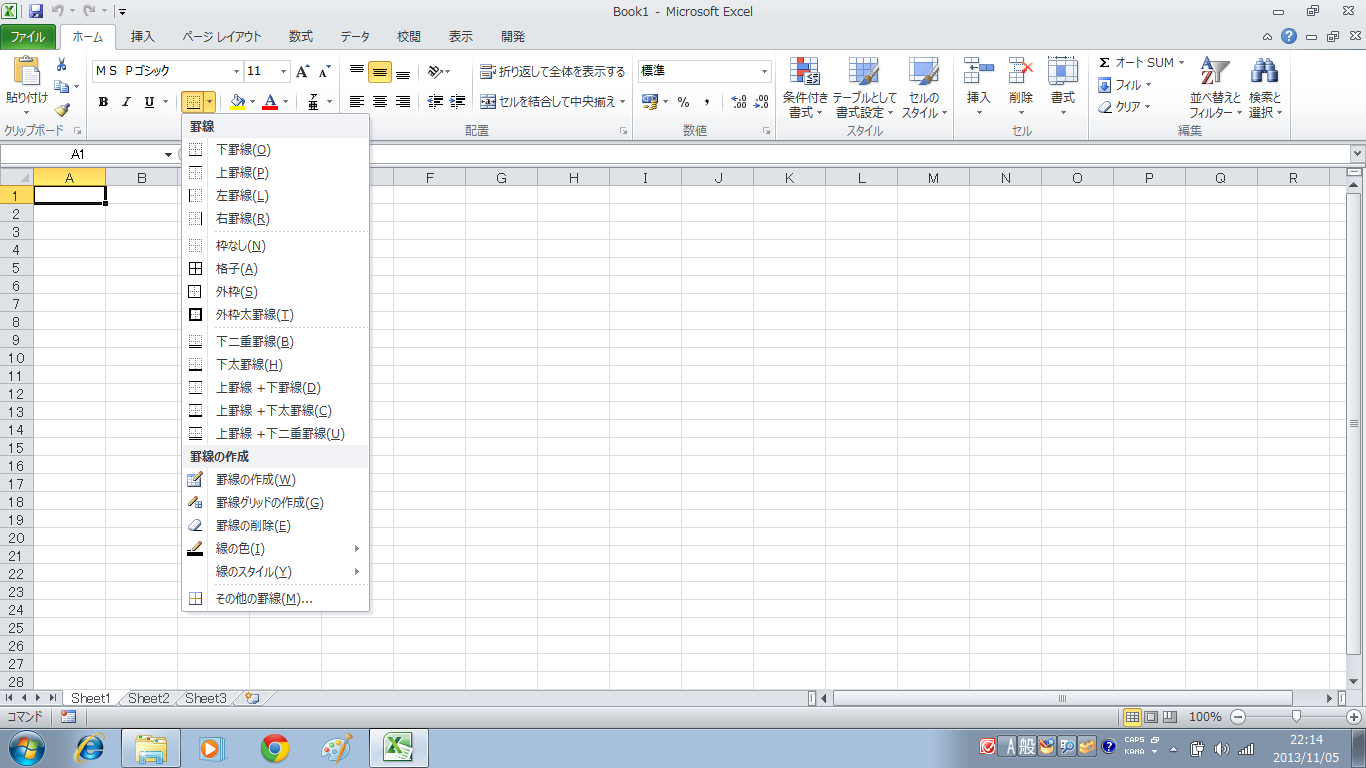Toggle middle vertical alignment button
This screenshot has height=768, width=1366.
tap(380, 72)
